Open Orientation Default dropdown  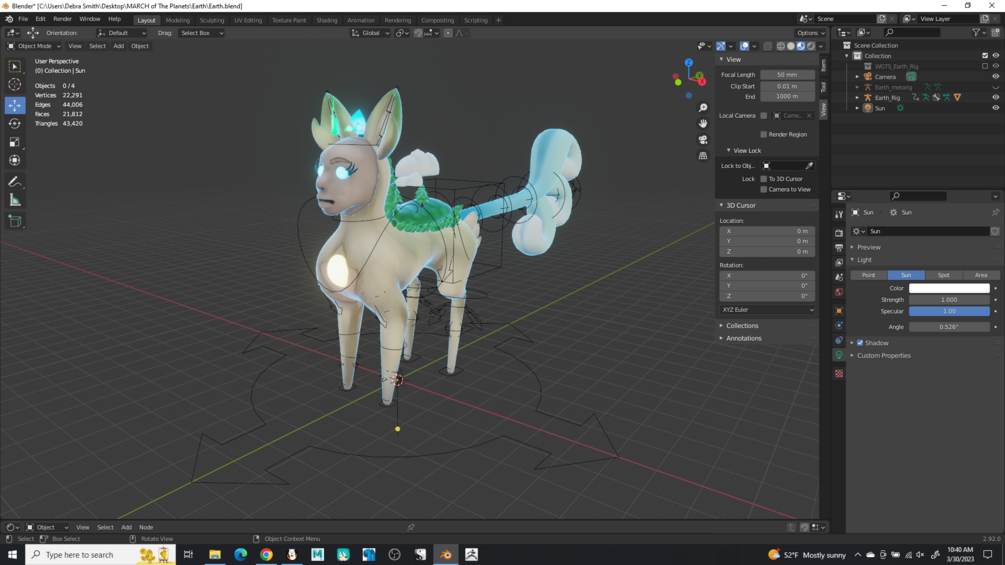pos(122,33)
